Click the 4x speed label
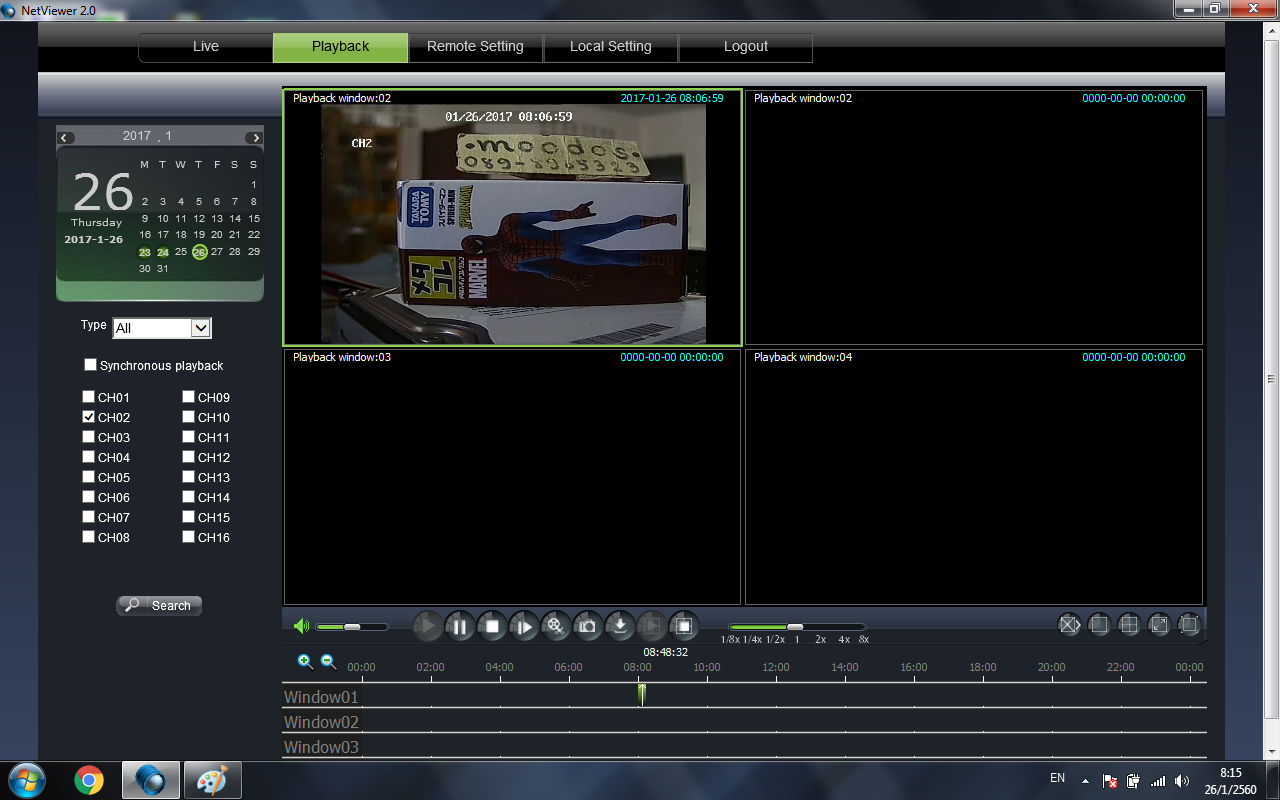1280x800 pixels. [844, 640]
